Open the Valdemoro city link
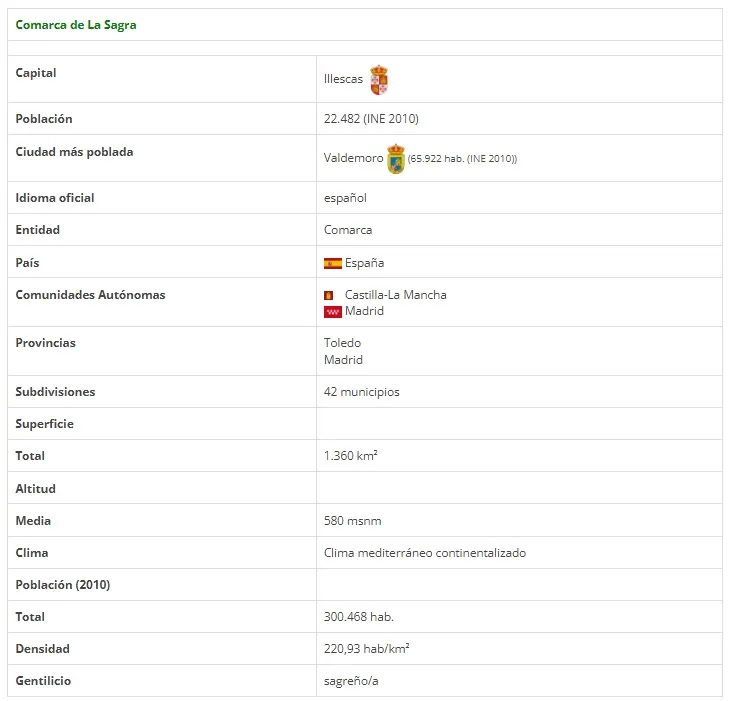730x701 pixels. (353, 158)
